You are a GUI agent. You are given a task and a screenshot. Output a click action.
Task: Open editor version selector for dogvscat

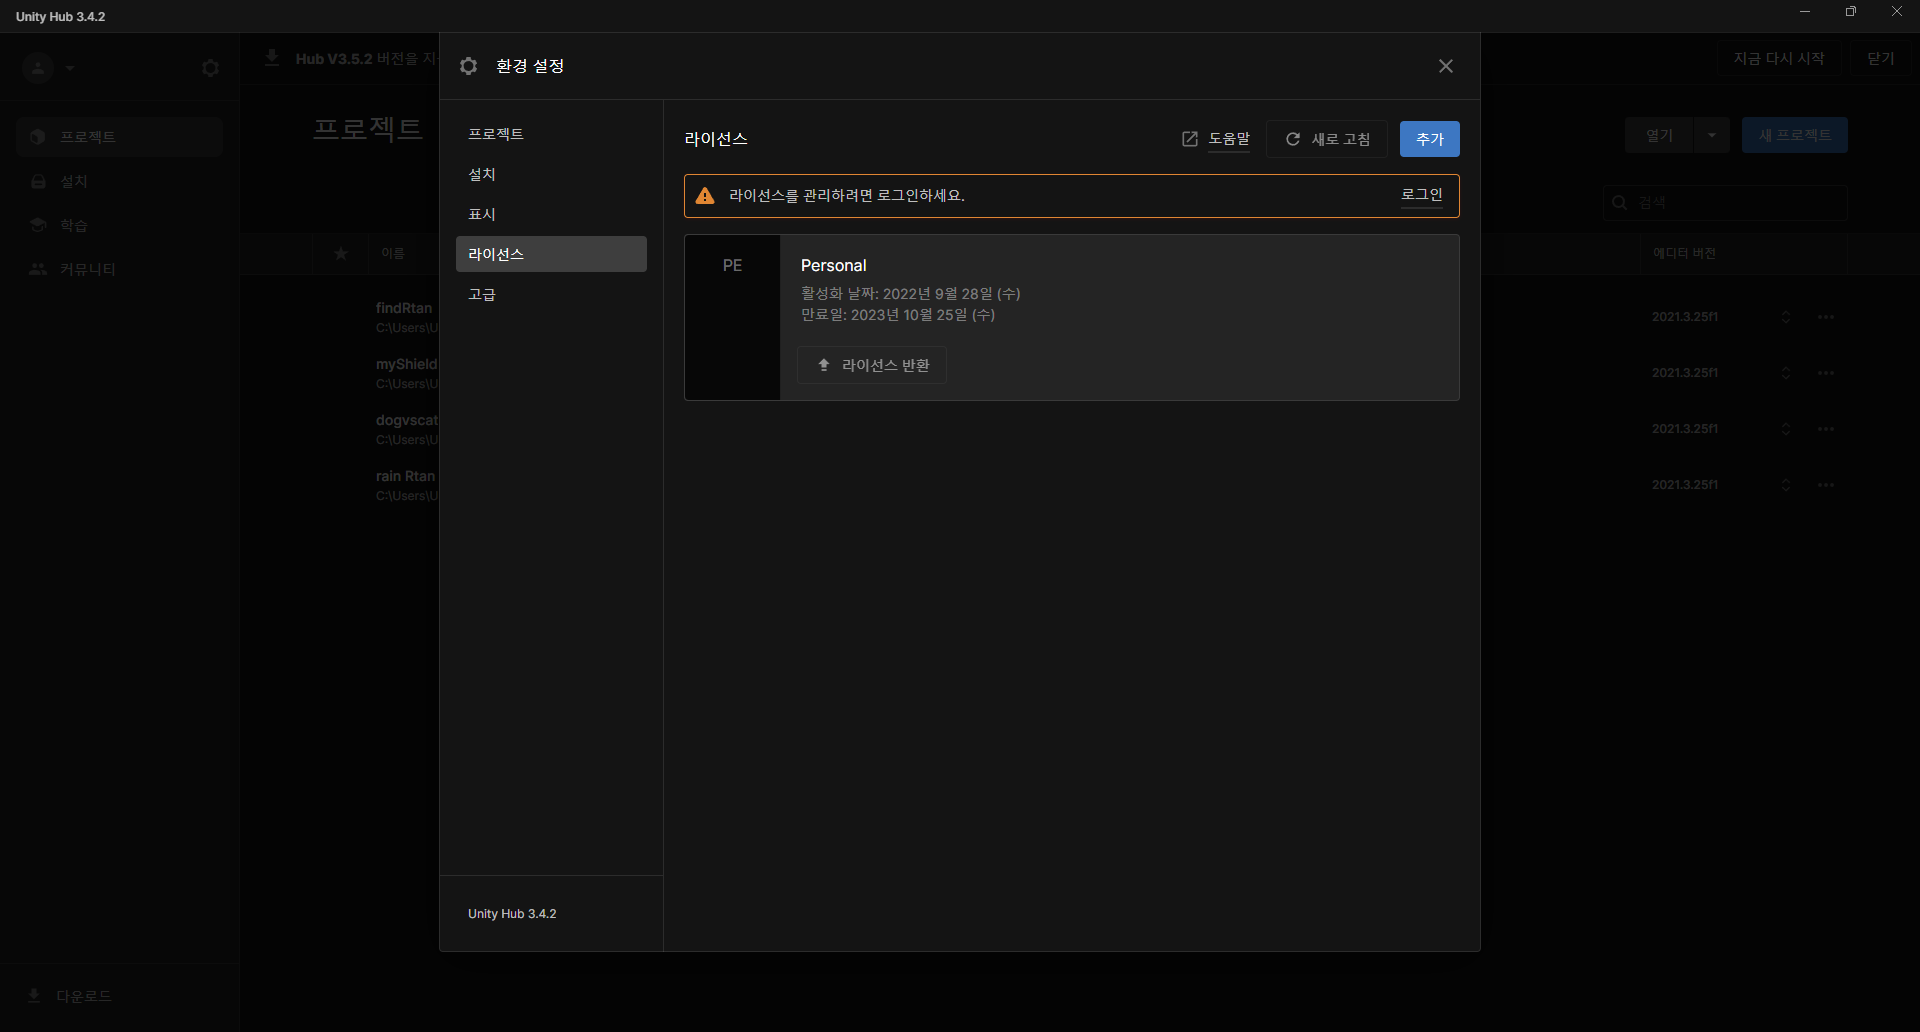pos(1786,429)
